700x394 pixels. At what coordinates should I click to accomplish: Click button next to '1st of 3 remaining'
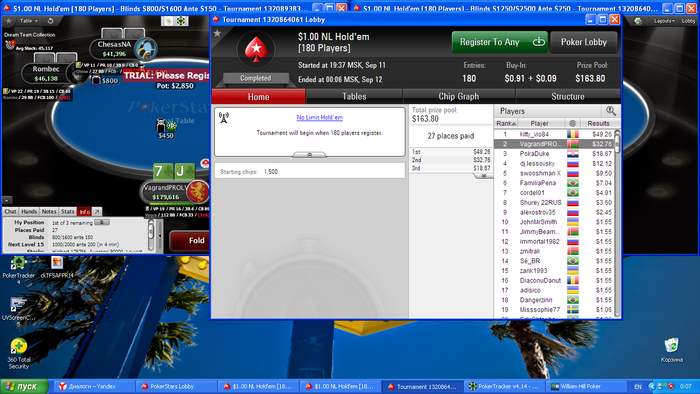click(102, 222)
